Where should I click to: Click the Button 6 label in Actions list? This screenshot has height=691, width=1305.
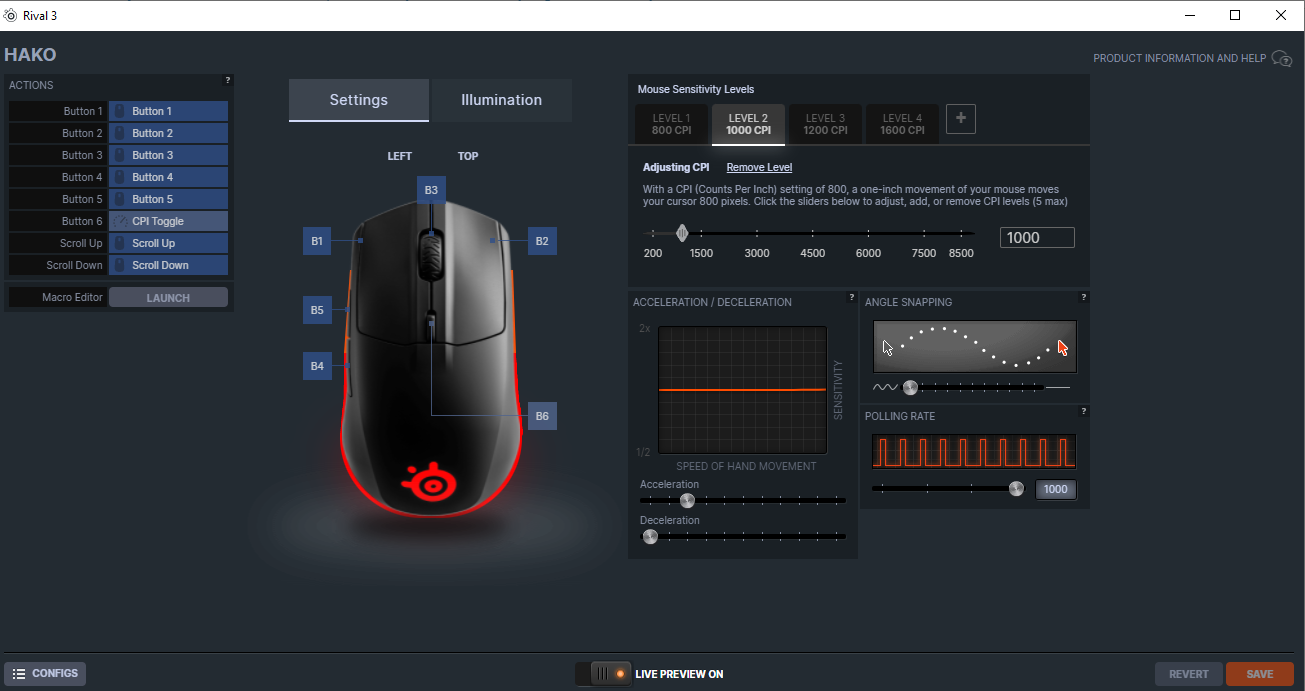[82, 221]
